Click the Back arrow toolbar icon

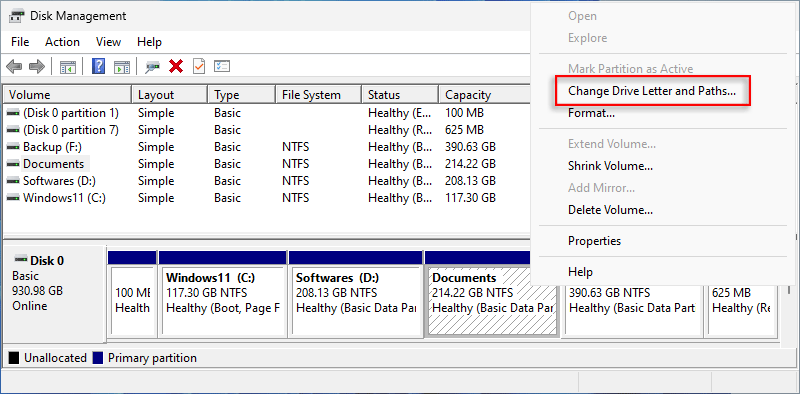click(x=14, y=66)
